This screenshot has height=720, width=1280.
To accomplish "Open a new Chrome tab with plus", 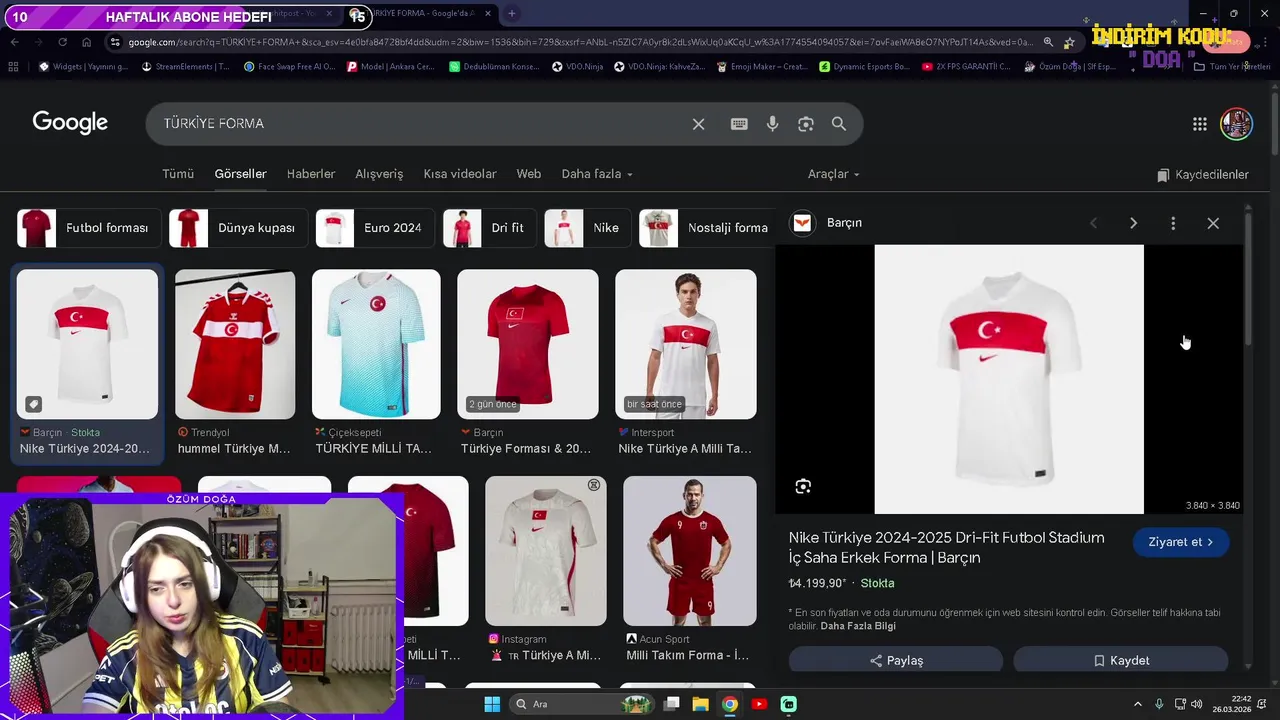I will [511, 14].
